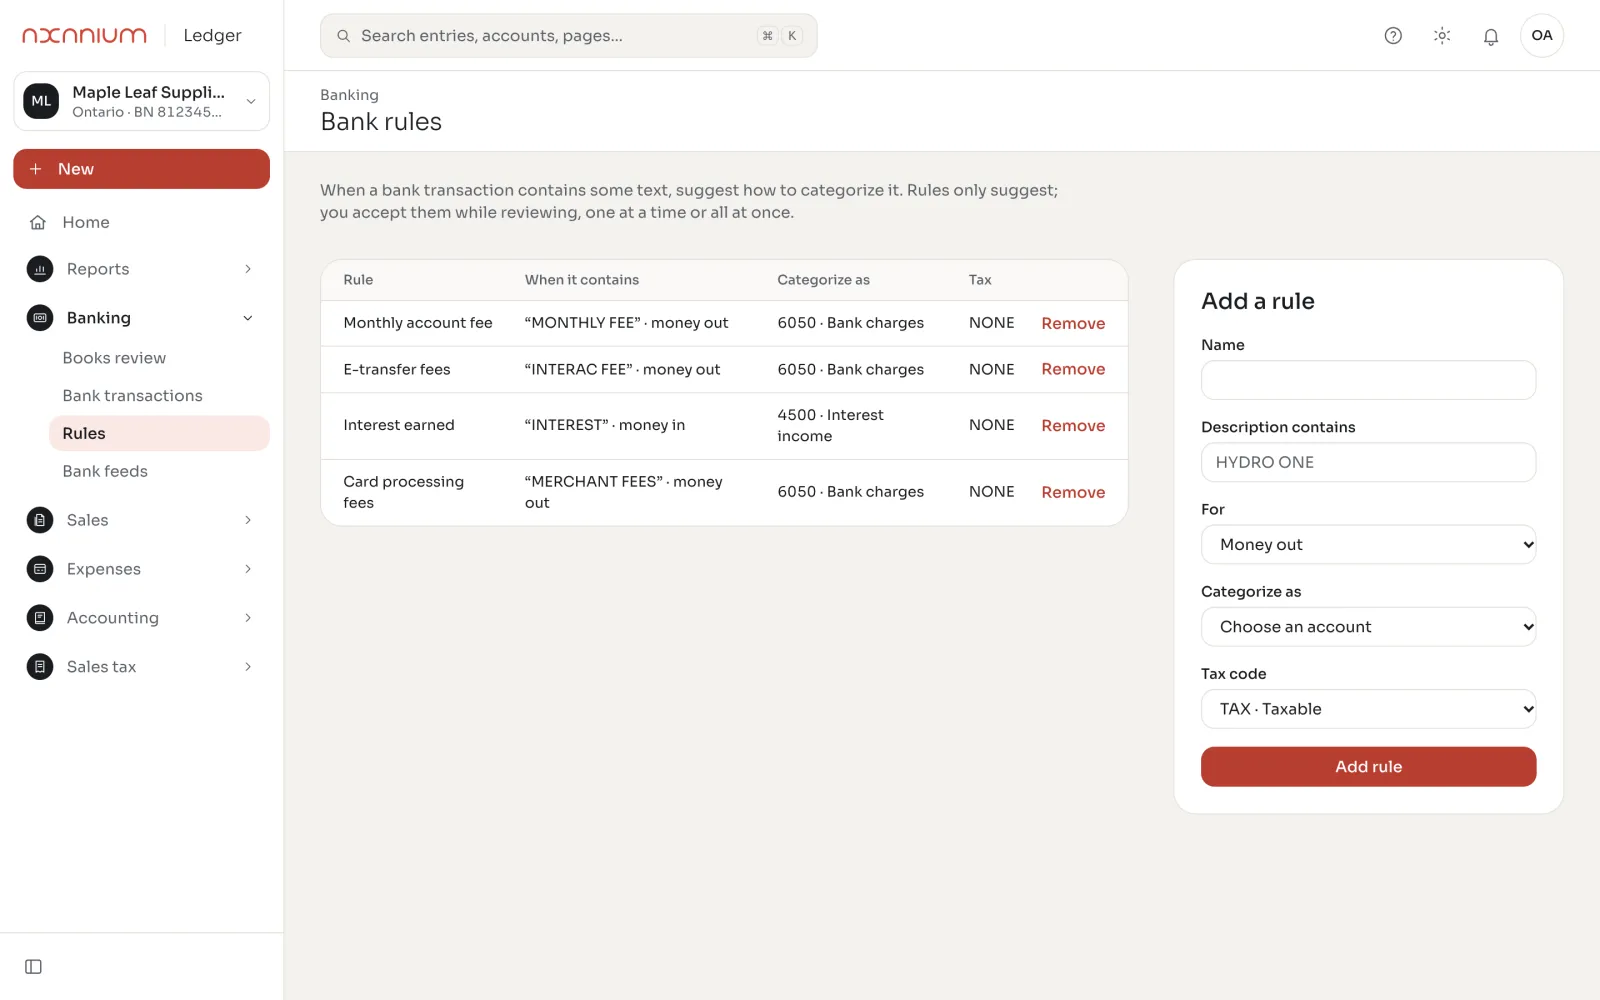The width and height of the screenshot is (1600, 1000).
Task: Select the Rules menu item
Action: 159,434
